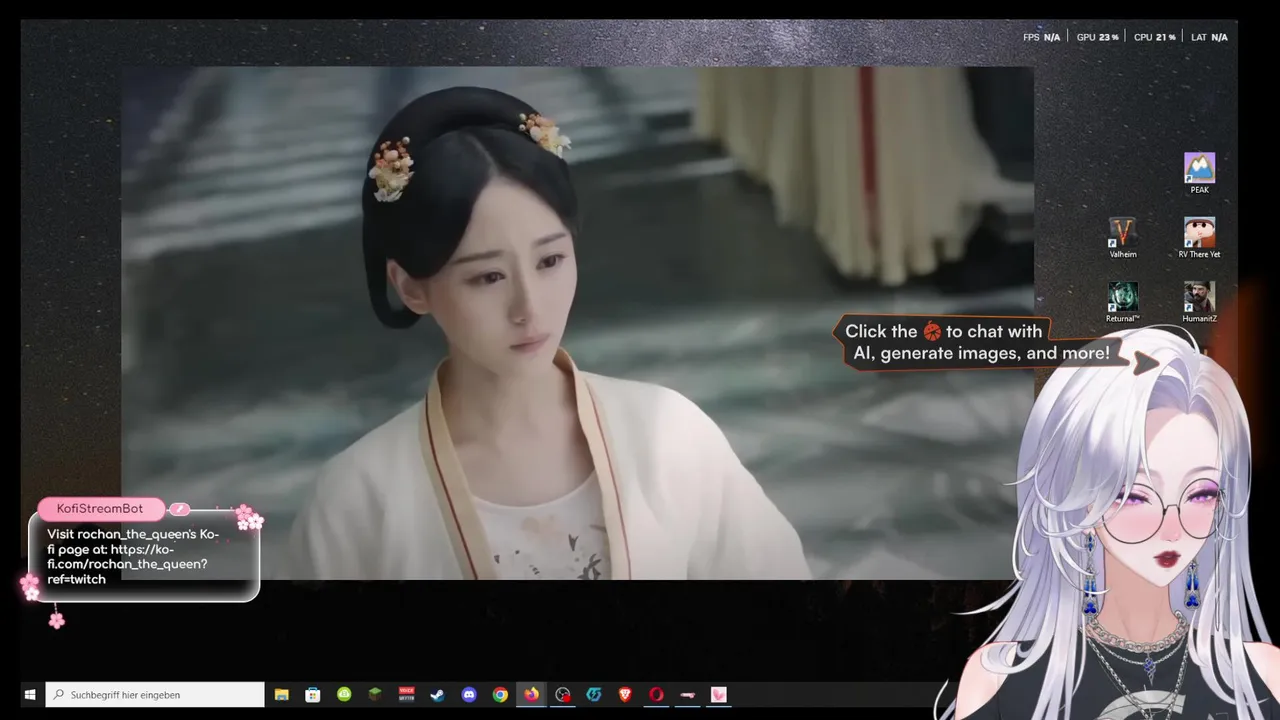This screenshot has height=720, width=1280.
Task: Open the Returnal desktop shortcut
Action: 1123,302
